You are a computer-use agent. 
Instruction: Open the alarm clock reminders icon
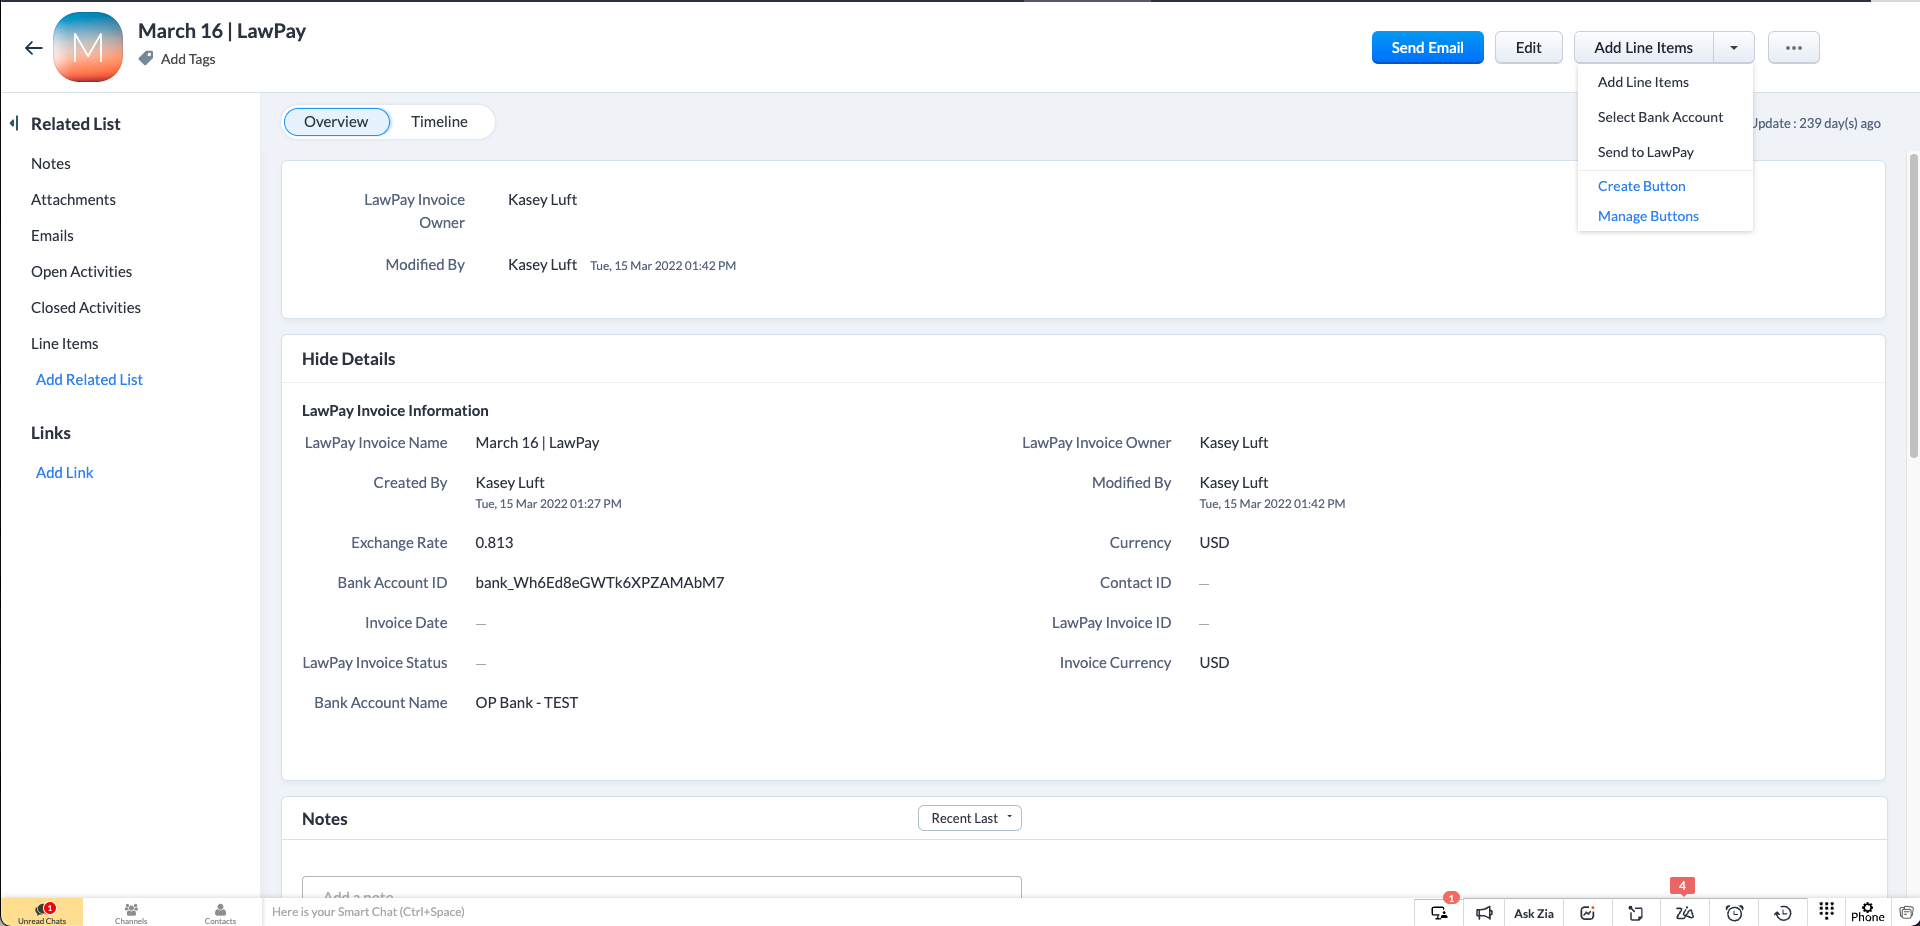coord(1734,912)
